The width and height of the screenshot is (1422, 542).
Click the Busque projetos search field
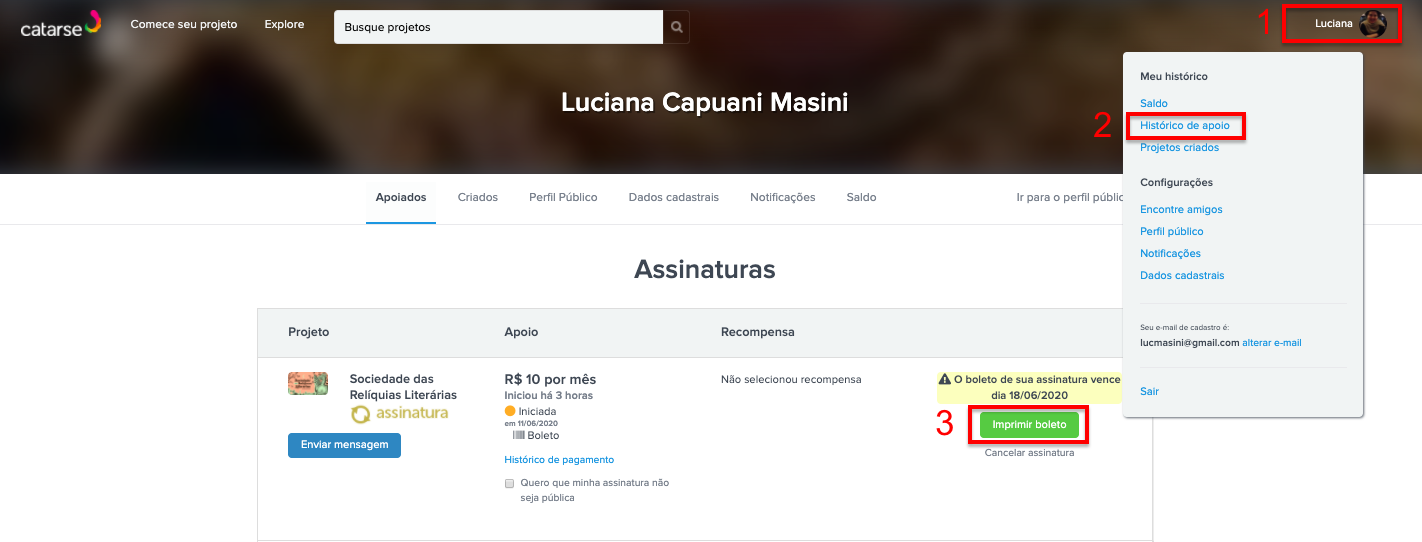[x=499, y=27]
